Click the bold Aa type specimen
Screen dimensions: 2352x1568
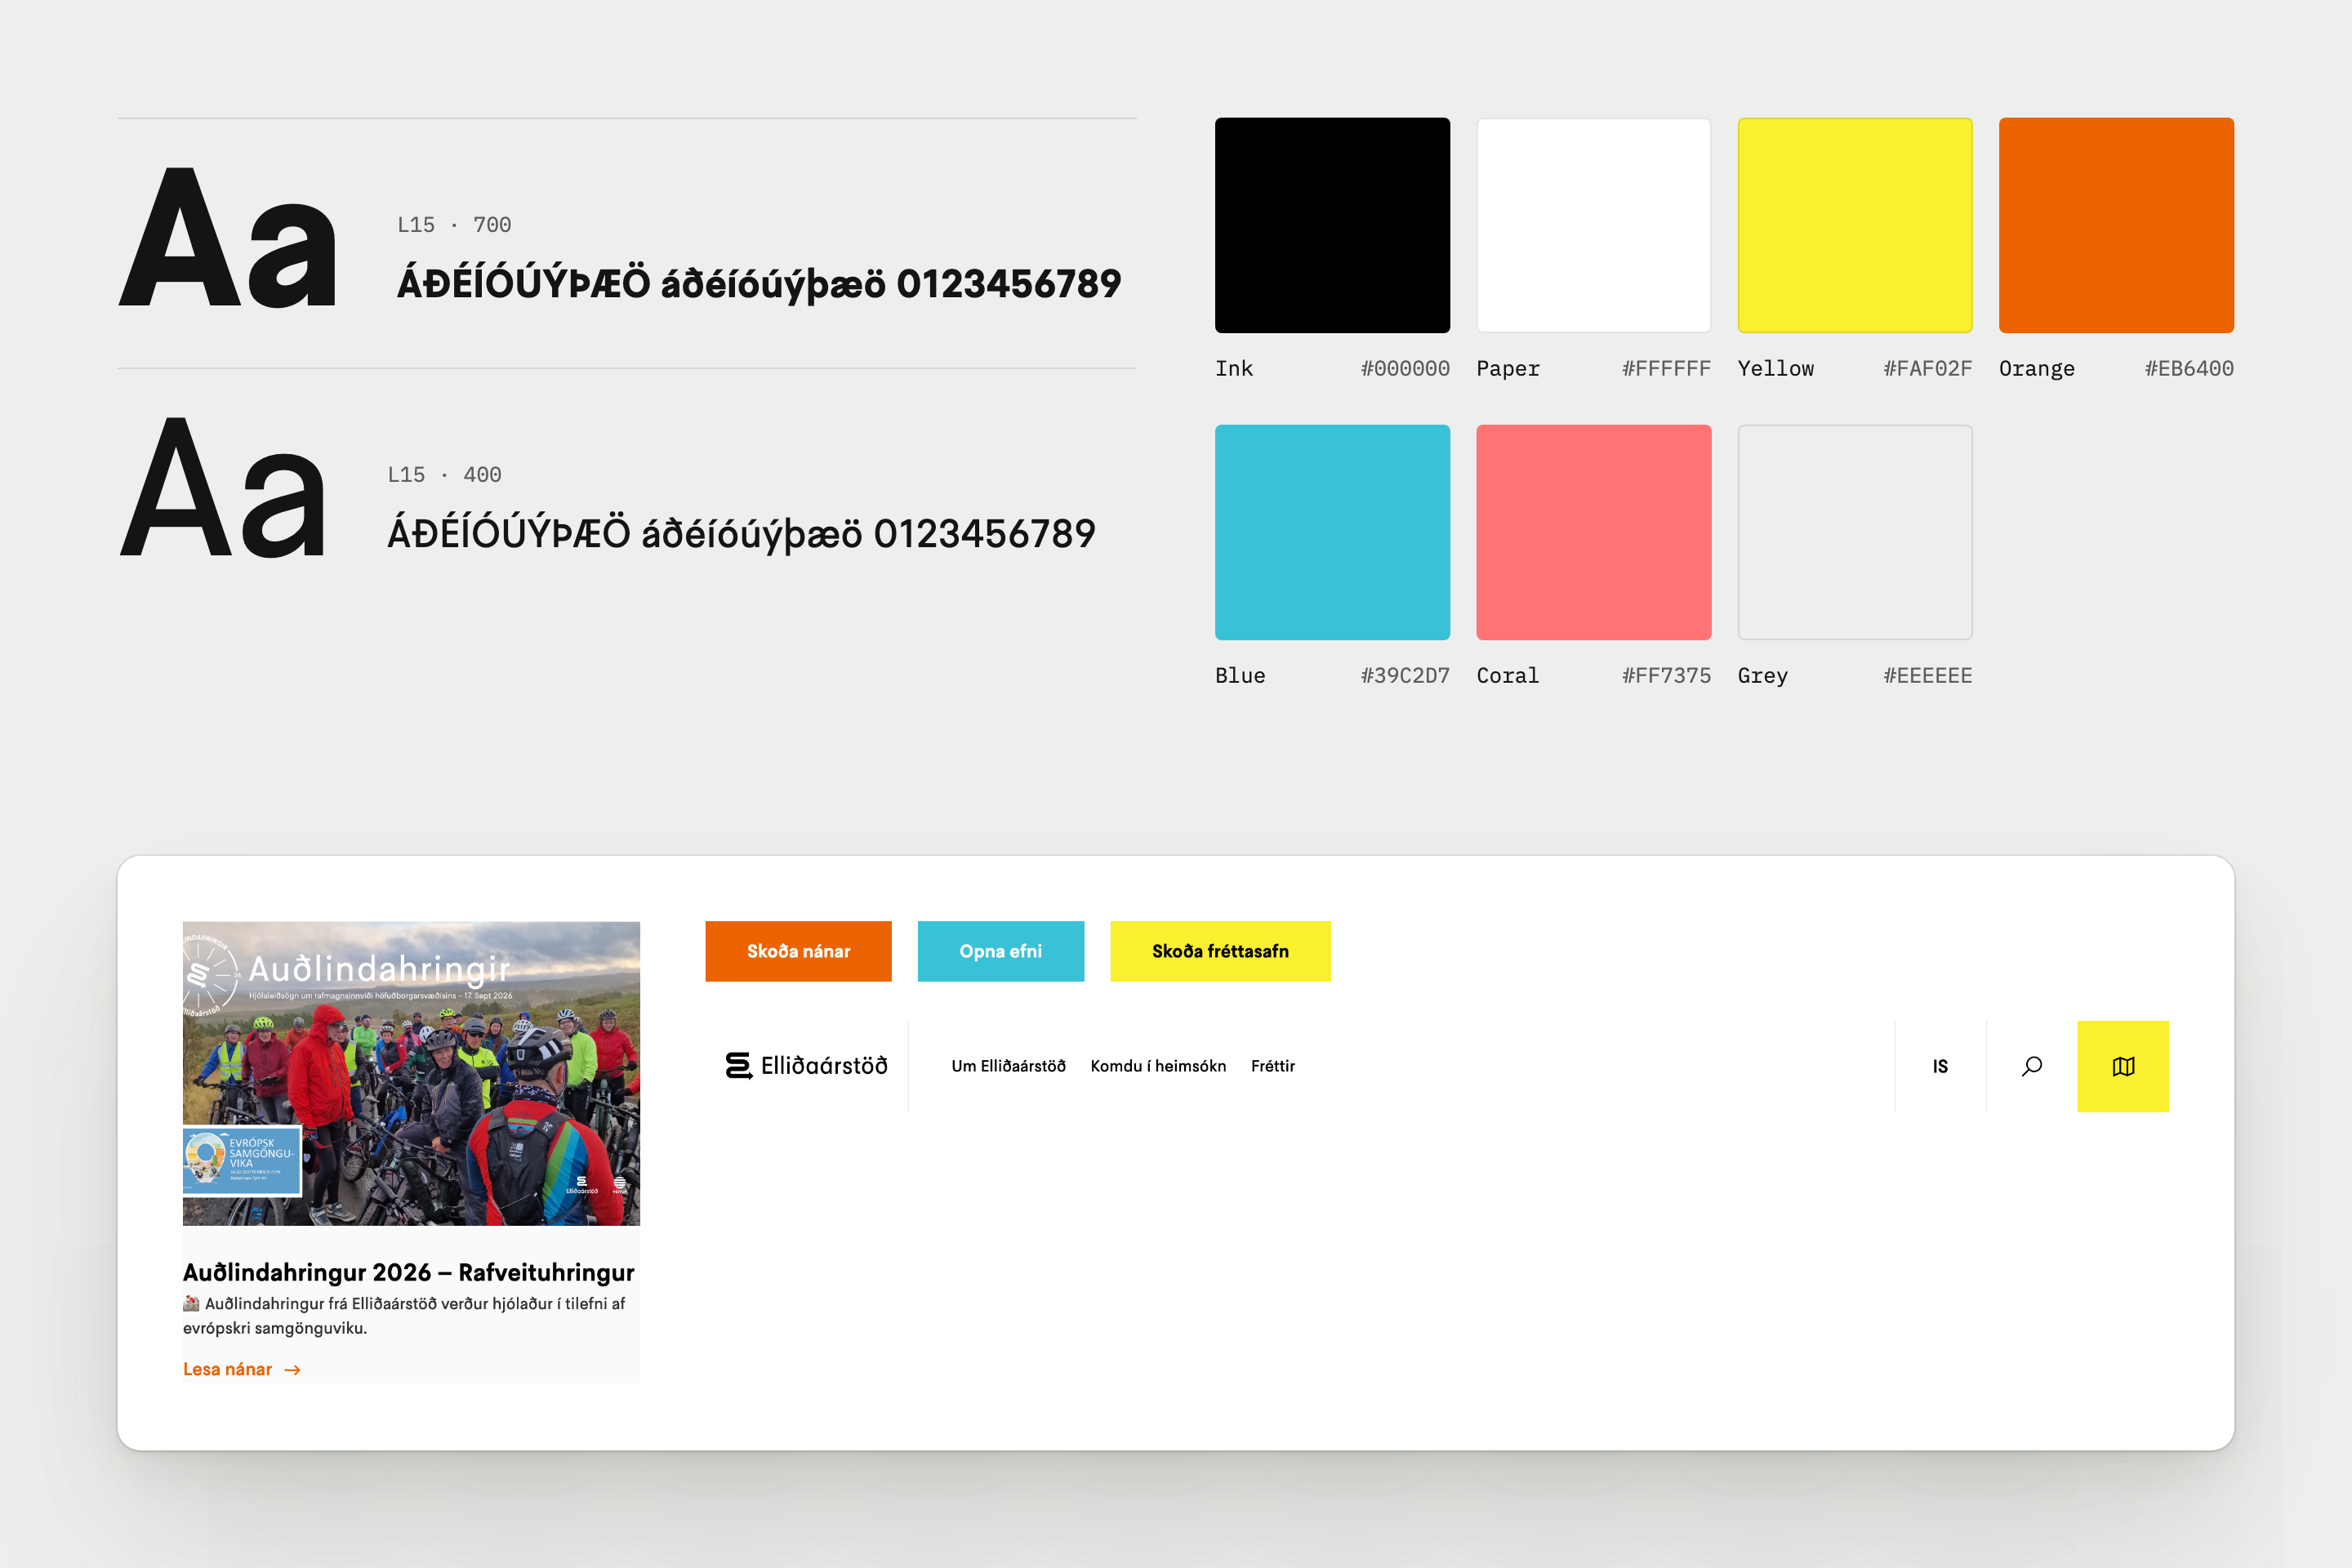pos(228,238)
